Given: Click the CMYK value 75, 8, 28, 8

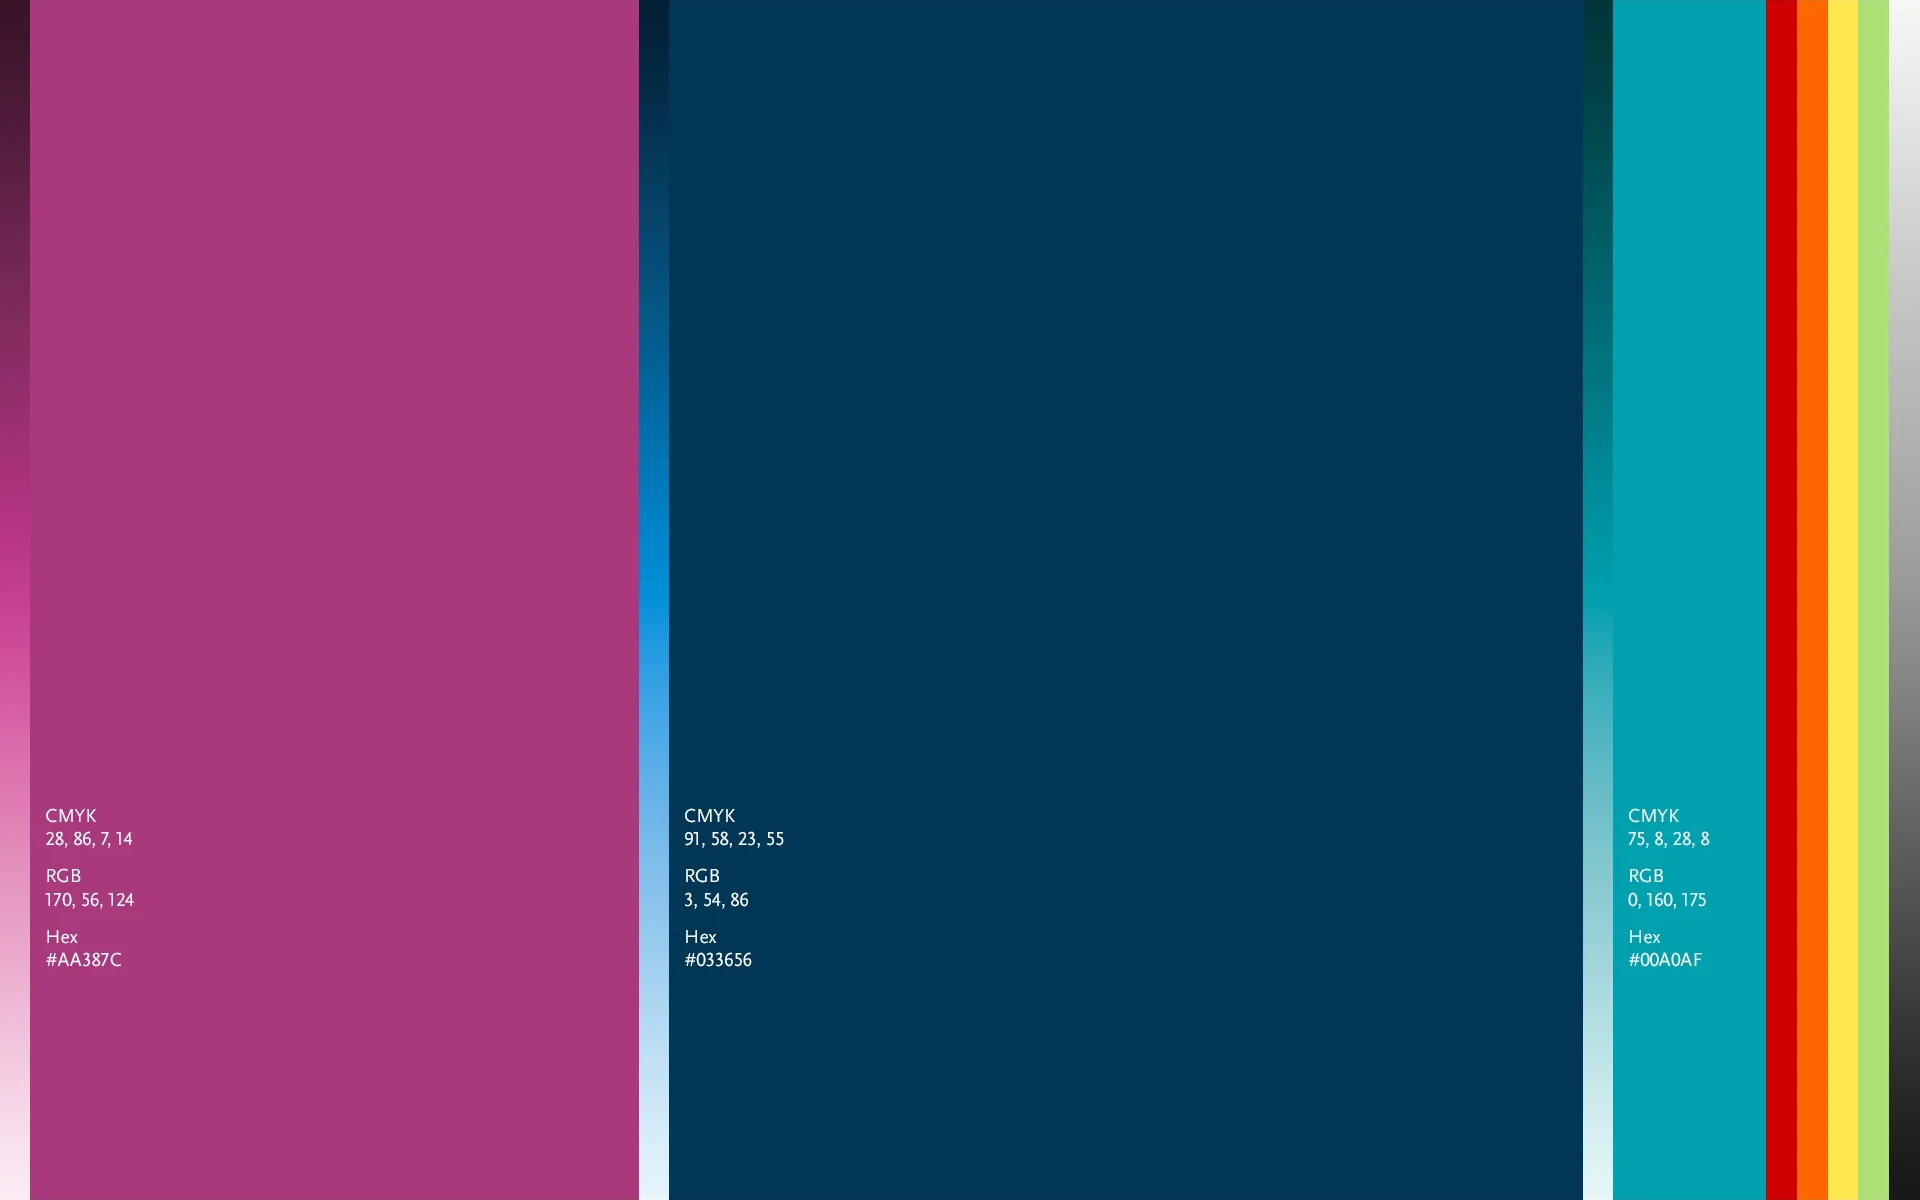Looking at the screenshot, I should [x=1668, y=839].
